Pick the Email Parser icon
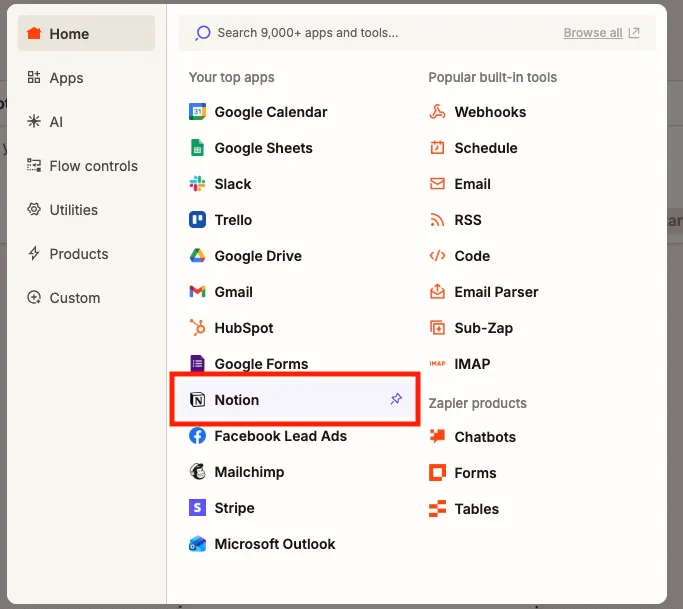Screen dimensions: 683x609 coord(437,291)
